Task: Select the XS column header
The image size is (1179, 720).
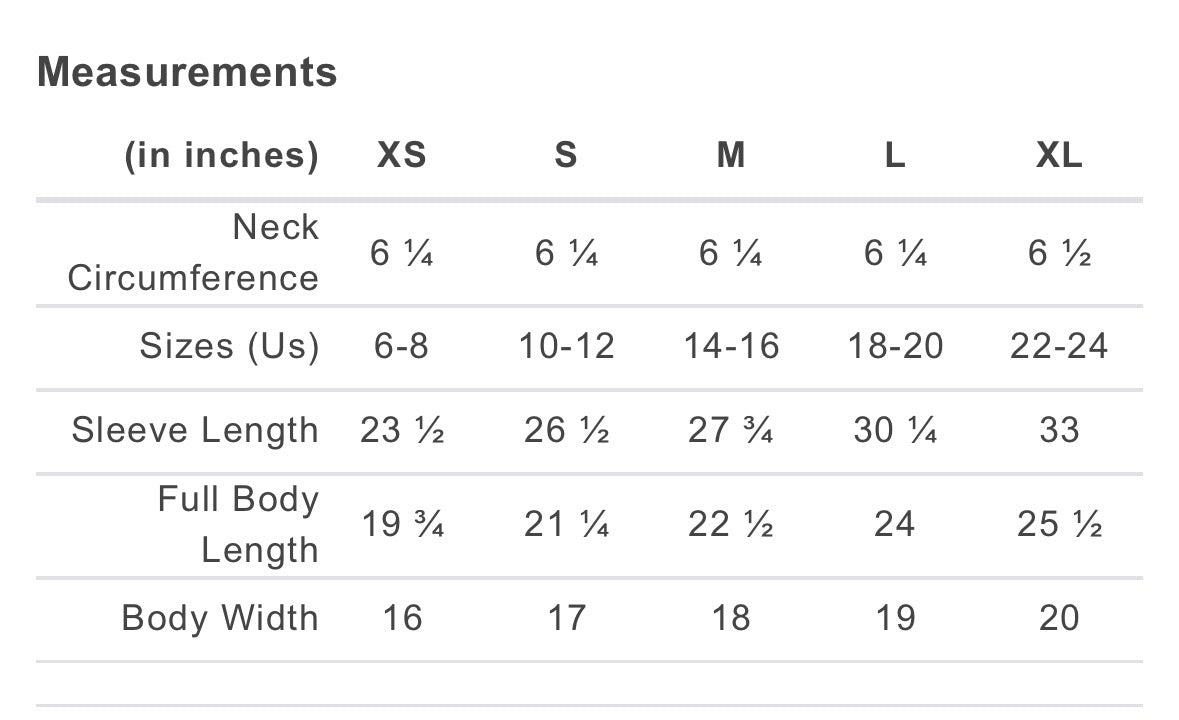Action: [x=401, y=155]
